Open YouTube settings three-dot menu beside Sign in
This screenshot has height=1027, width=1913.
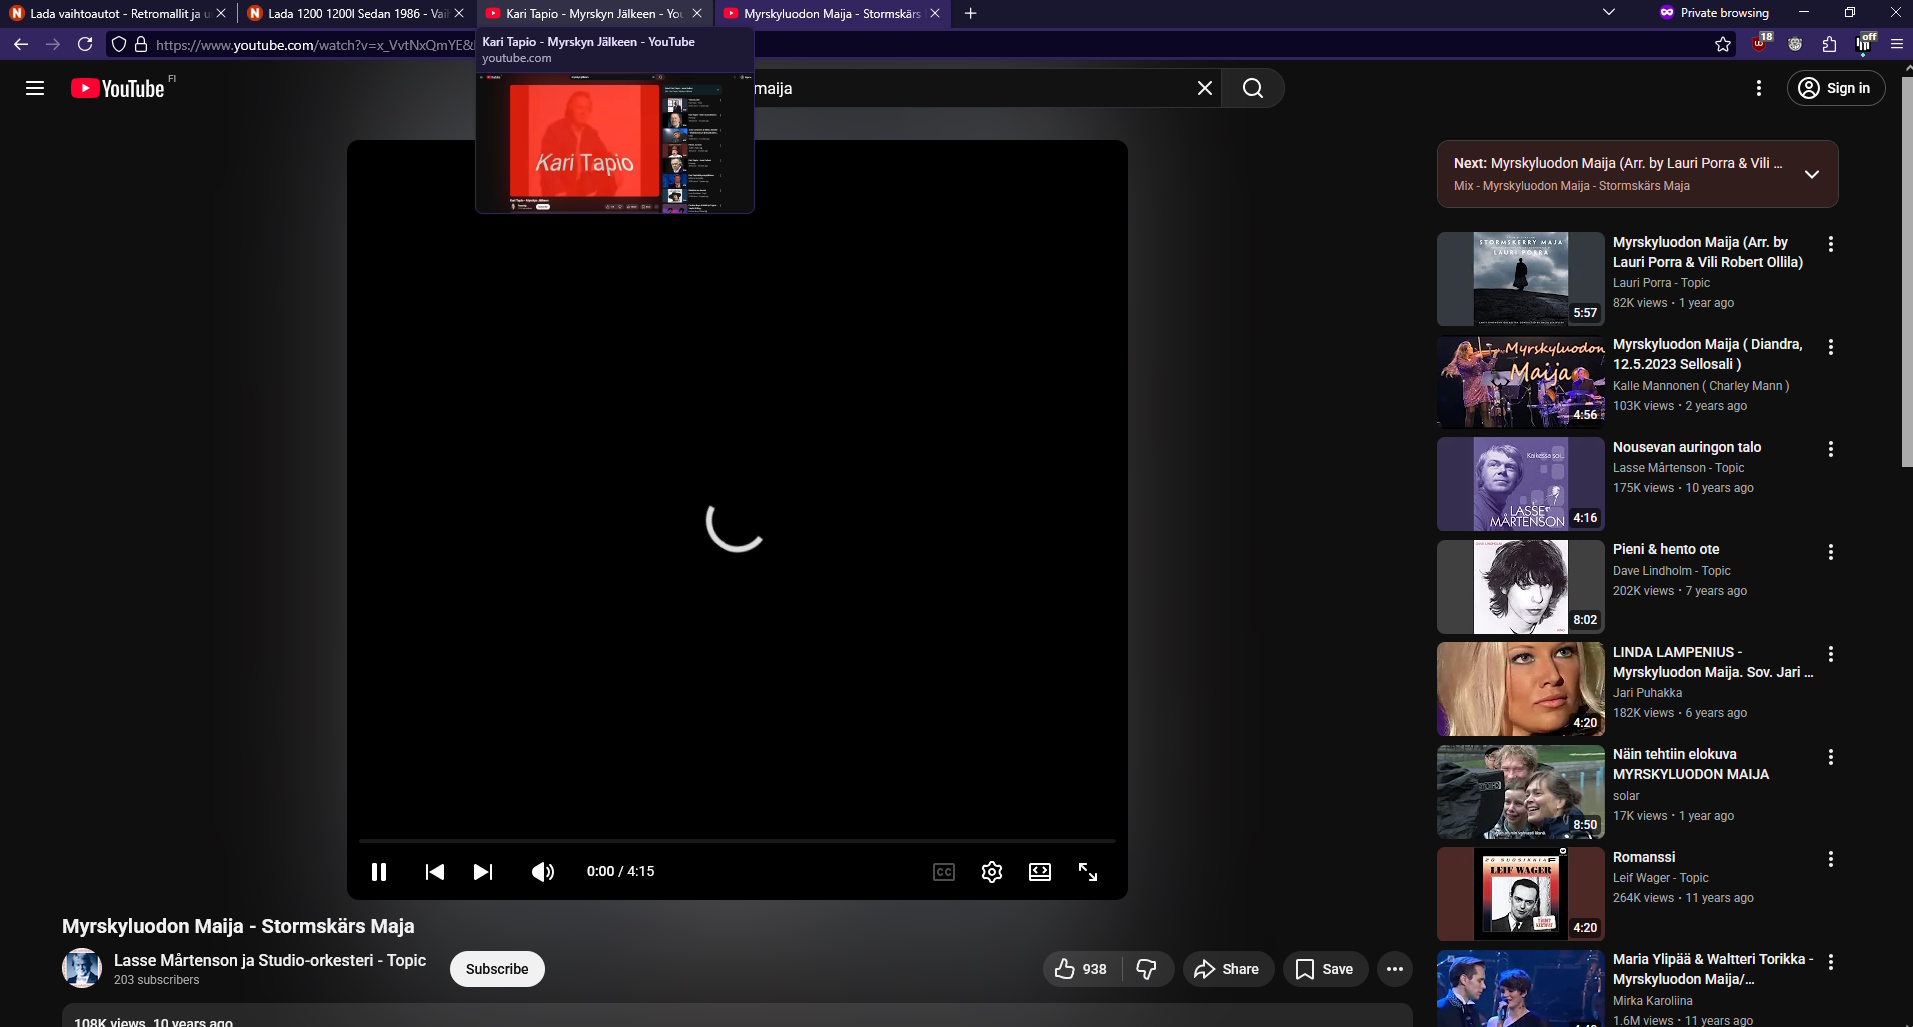click(x=1759, y=88)
